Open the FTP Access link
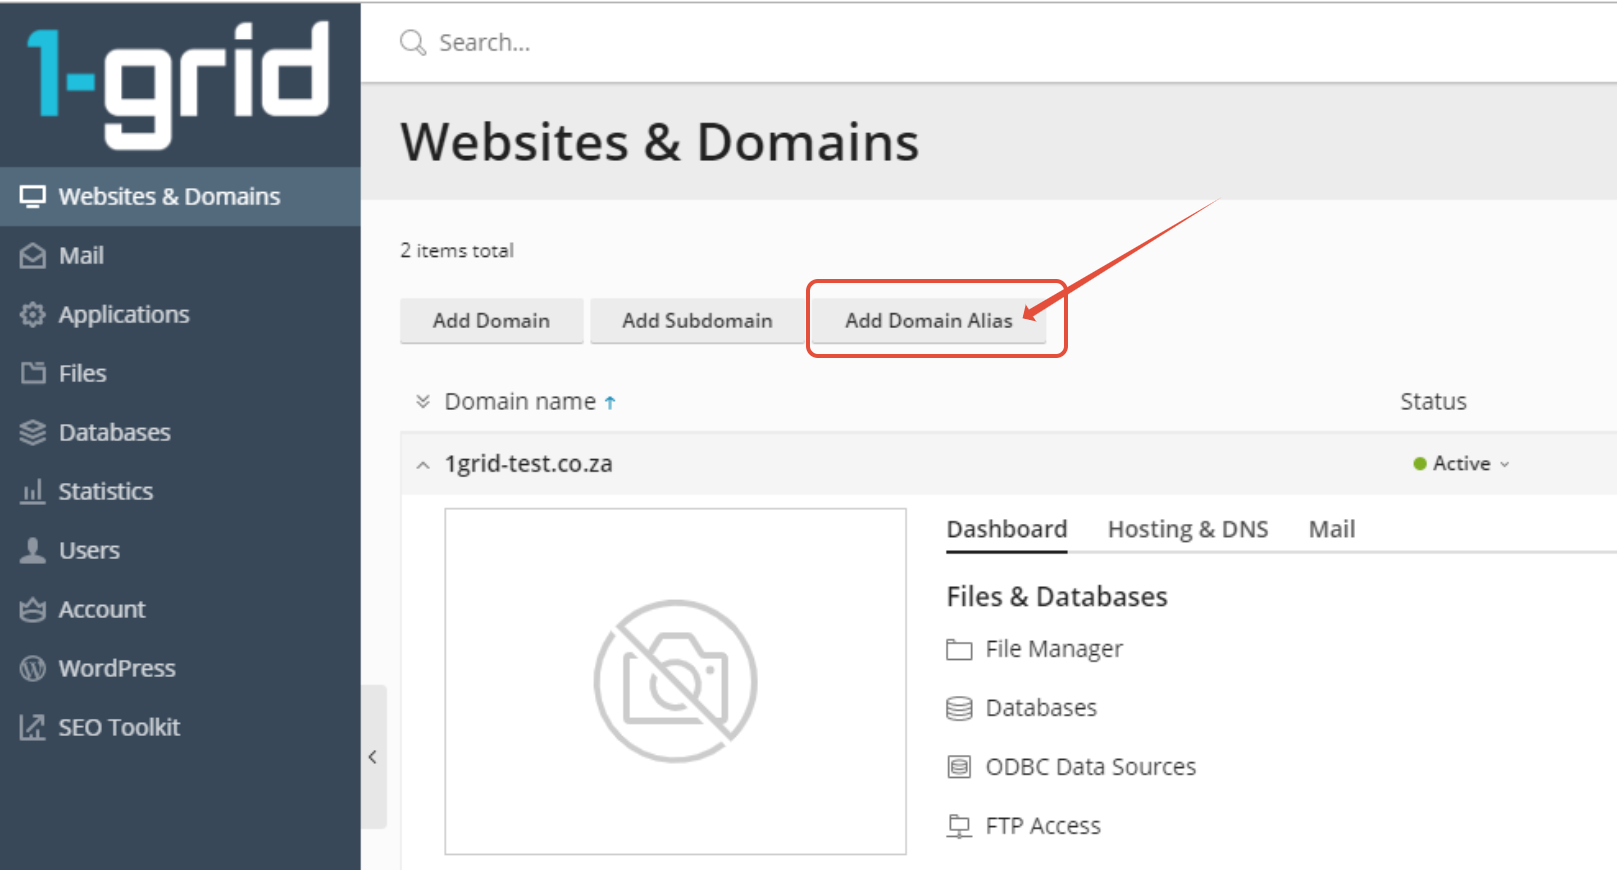This screenshot has height=870, width=1617. point(1043,826)
